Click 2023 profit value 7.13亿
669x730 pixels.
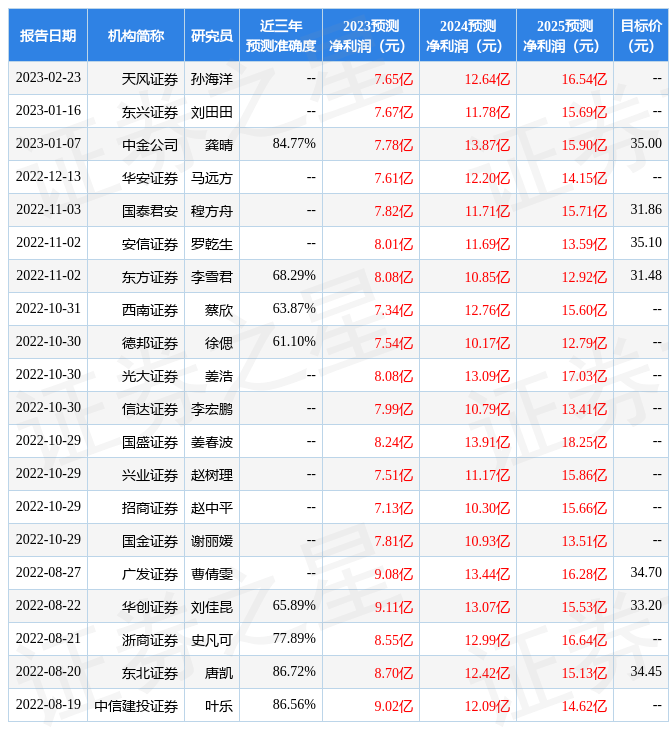394,508
